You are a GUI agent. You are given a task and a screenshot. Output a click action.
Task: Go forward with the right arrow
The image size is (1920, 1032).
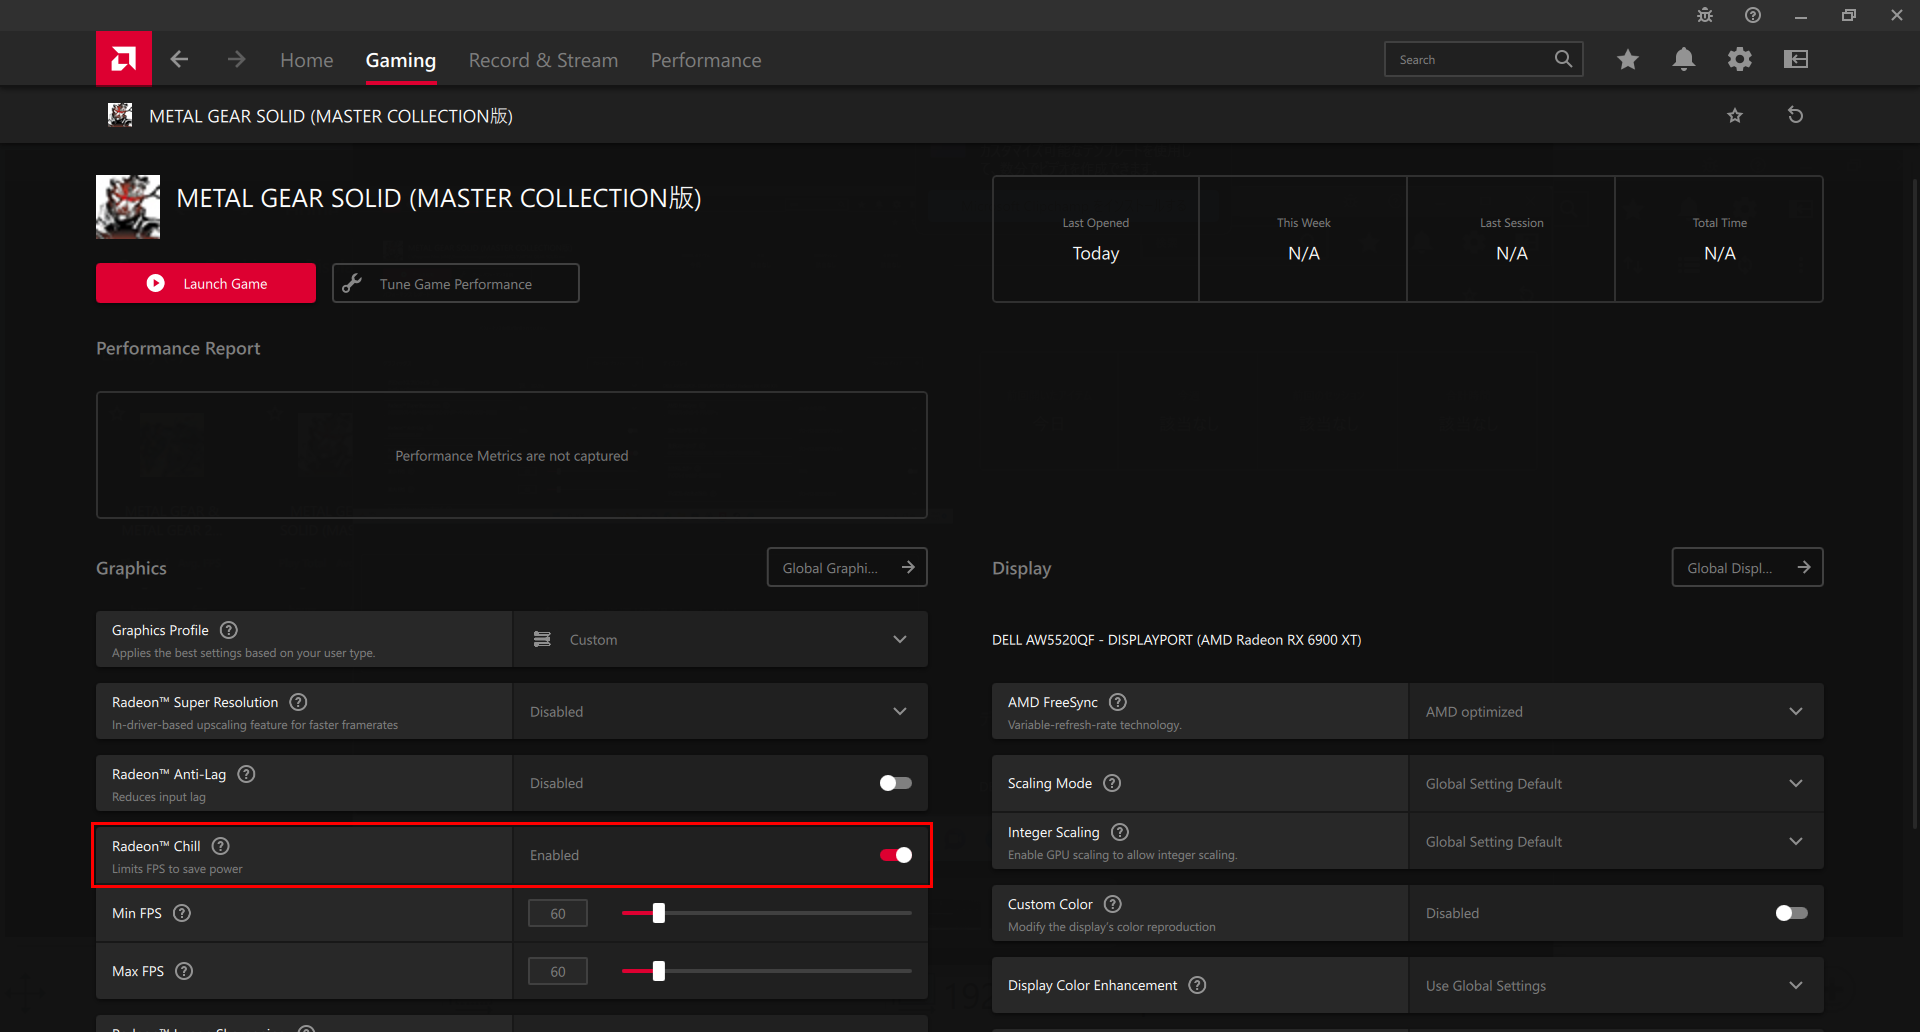236,60
